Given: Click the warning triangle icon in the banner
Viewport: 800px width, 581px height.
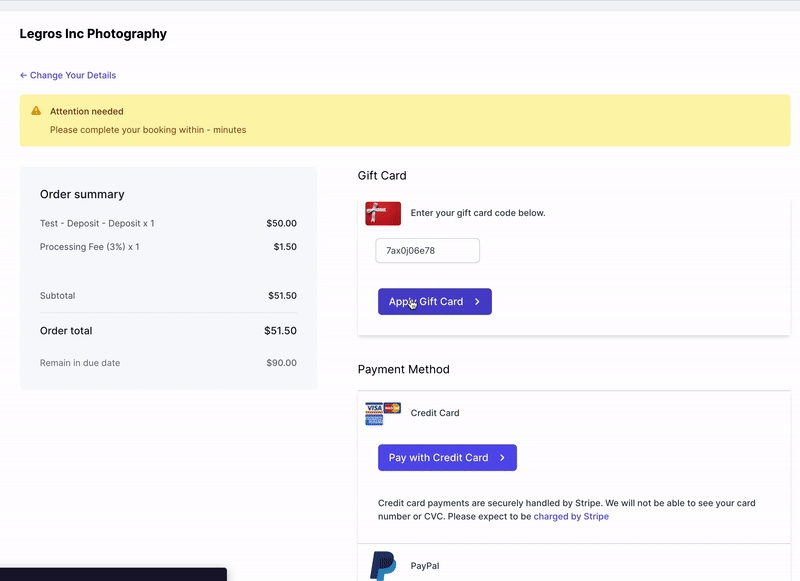Looking at the screenshot, I should coord(36,111).
